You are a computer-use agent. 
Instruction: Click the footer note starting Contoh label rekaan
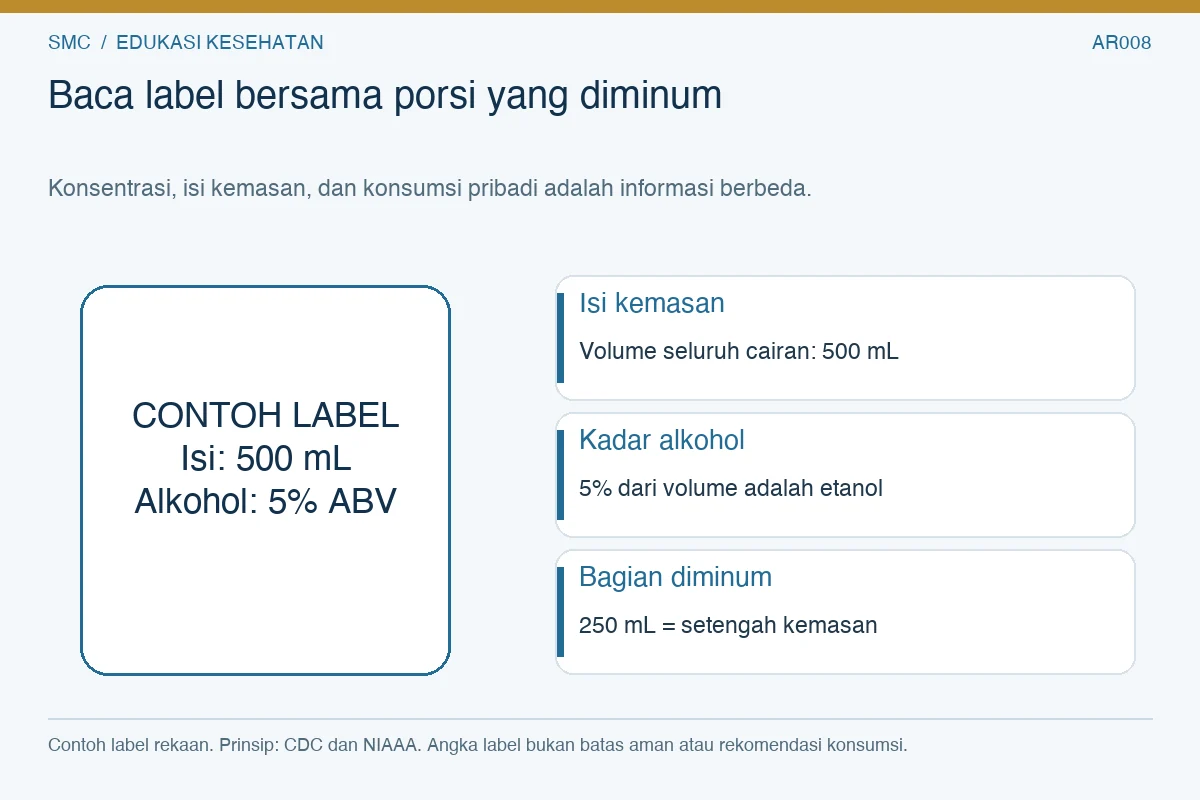[x=478, y=745]
